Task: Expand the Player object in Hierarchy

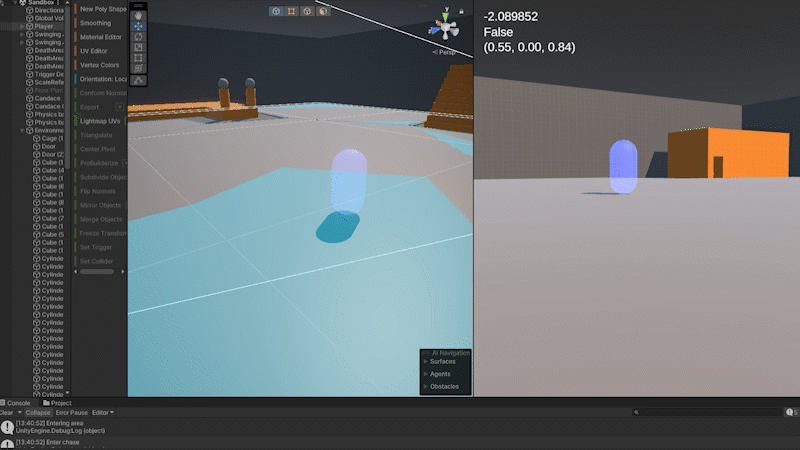Action: click(22, 26)
